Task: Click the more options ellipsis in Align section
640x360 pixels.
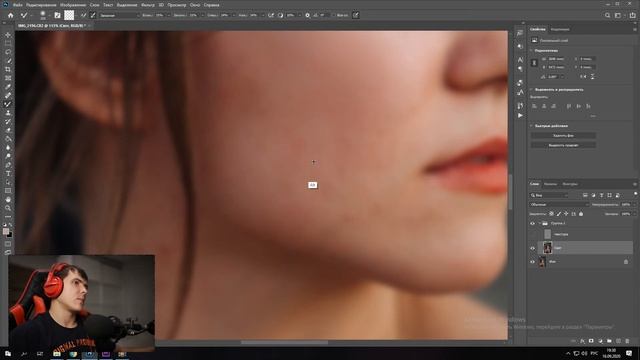Action: 593,116
